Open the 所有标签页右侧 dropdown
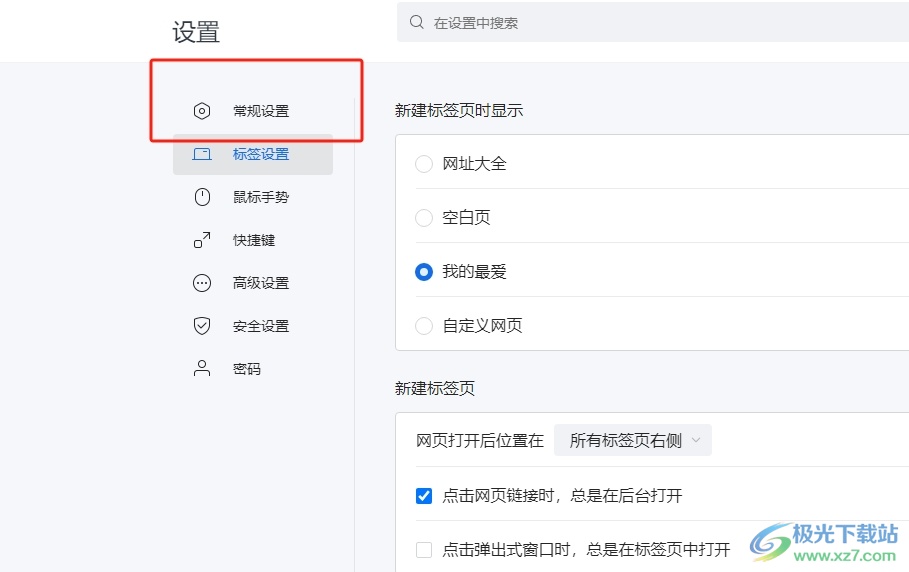Image resolution: width=909 pixels, height=572 pixels. [x=633, y=440]
